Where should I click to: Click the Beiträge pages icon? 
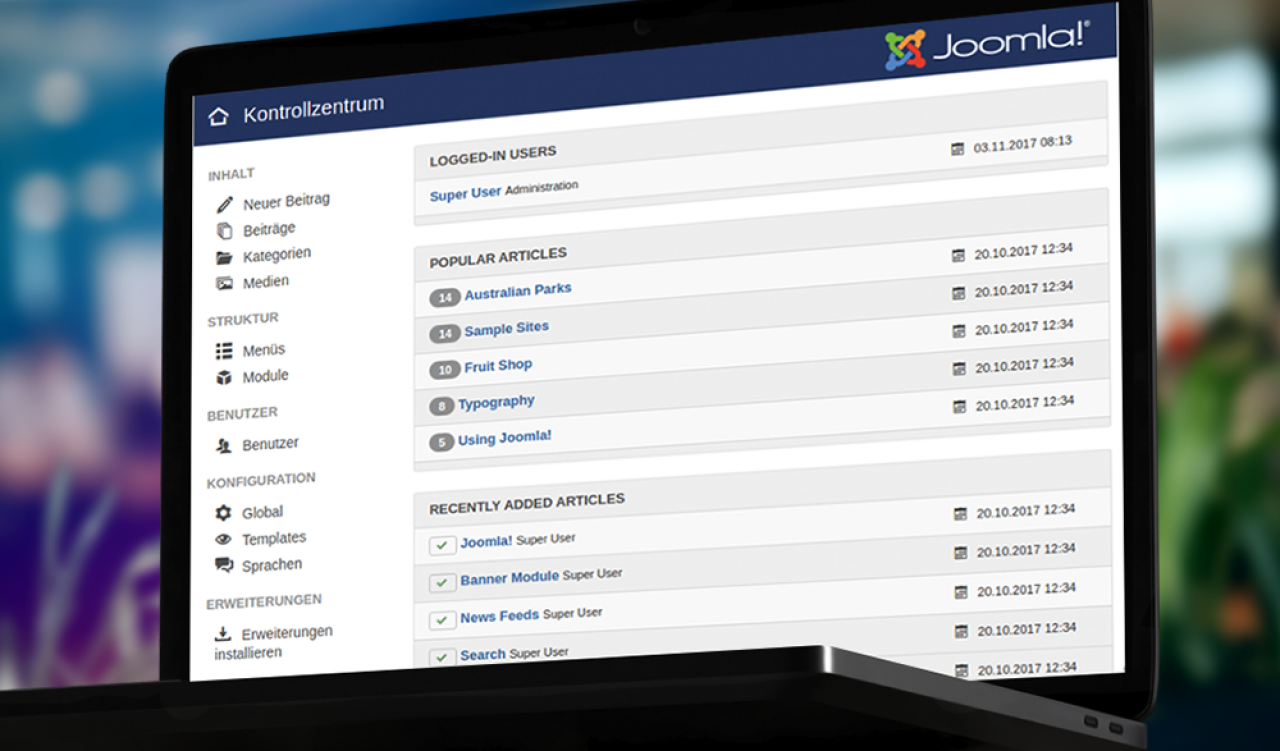click(x=224, y=231)
